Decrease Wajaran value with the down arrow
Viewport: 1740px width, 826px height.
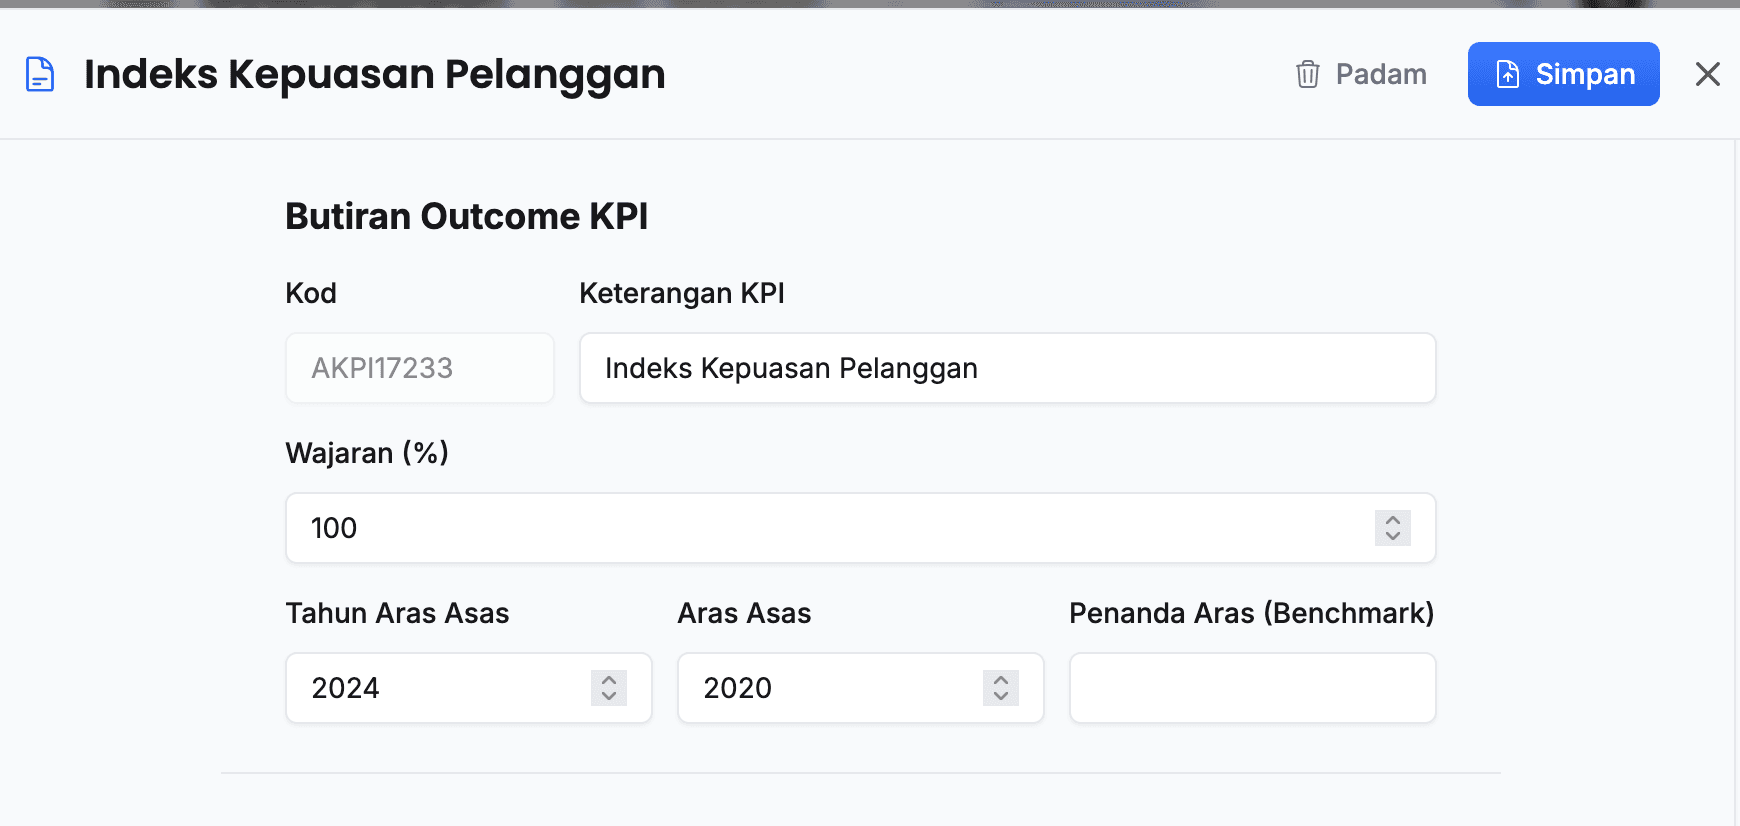point(1393,536)
